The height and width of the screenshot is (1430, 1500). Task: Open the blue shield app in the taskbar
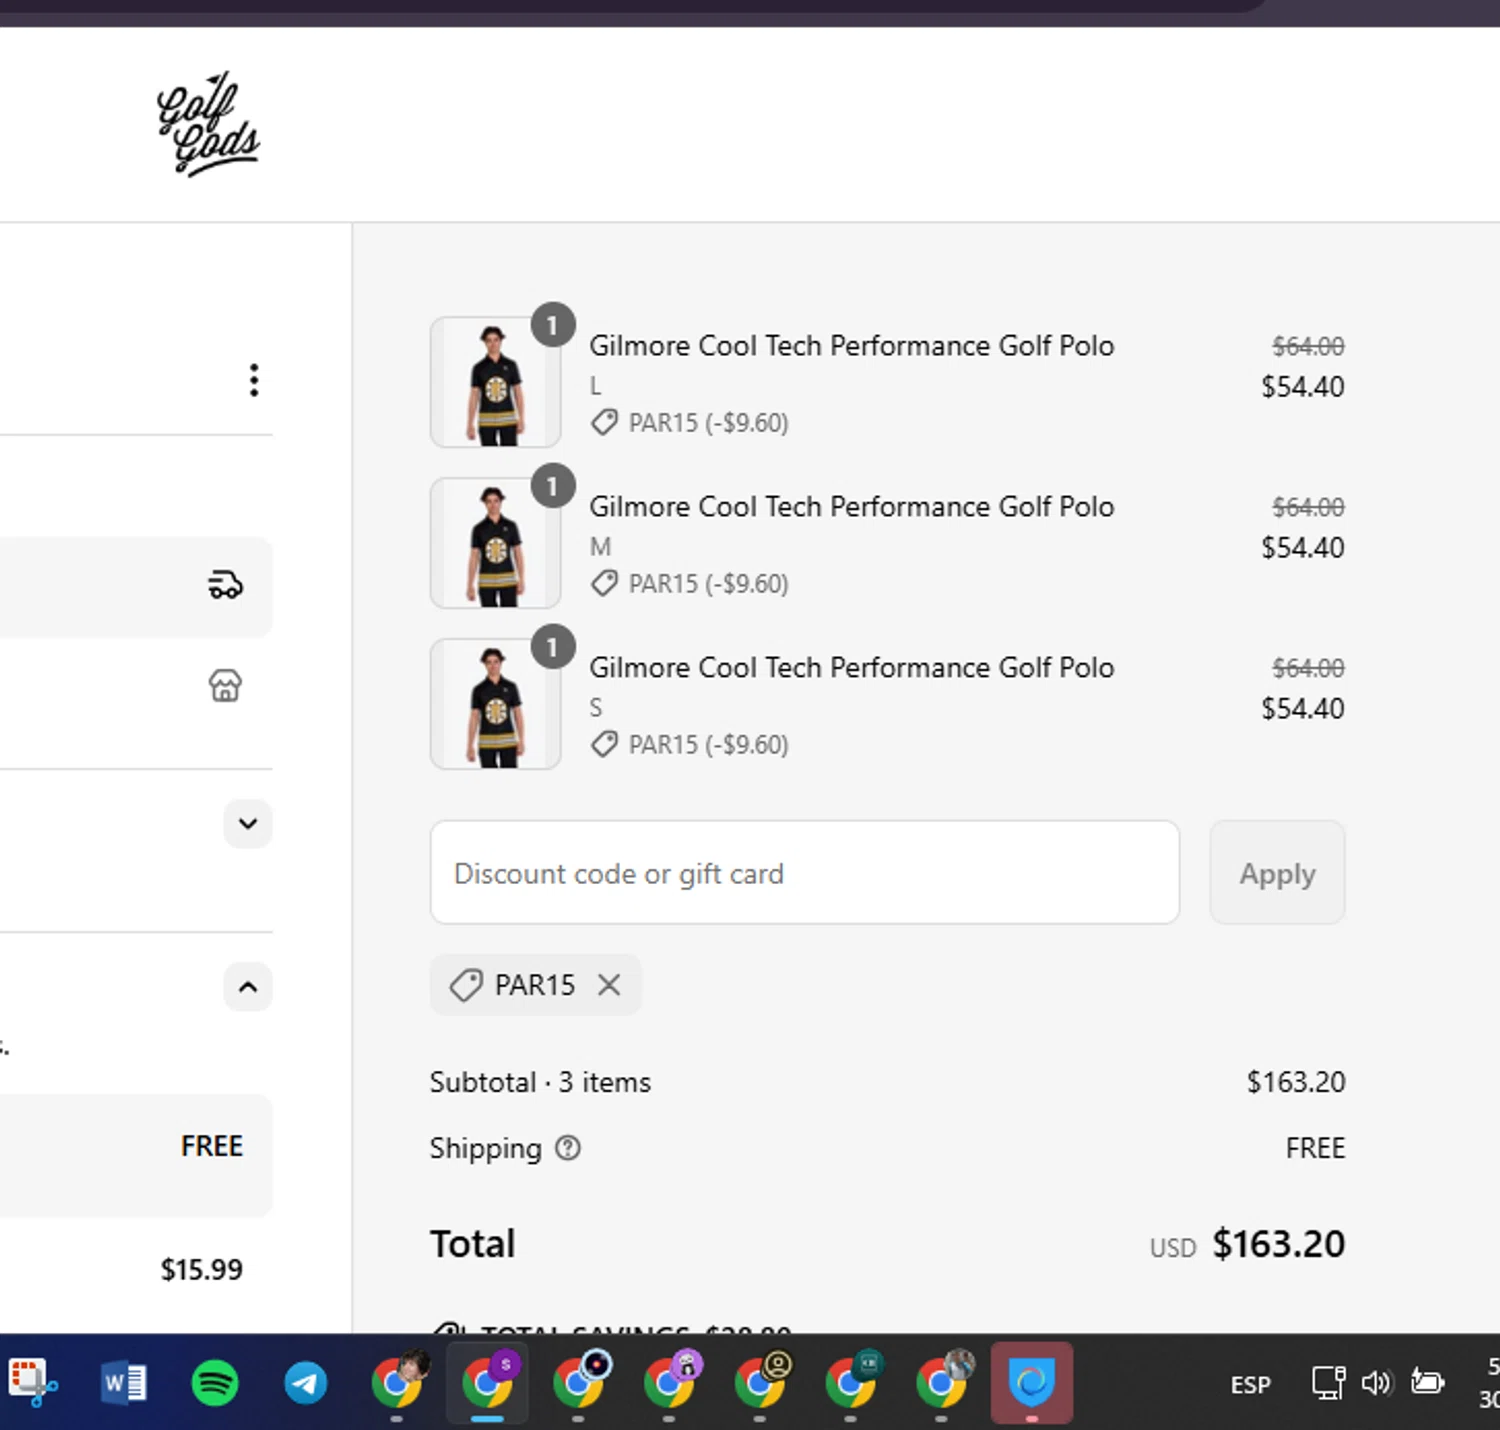coord(1032,1383)
